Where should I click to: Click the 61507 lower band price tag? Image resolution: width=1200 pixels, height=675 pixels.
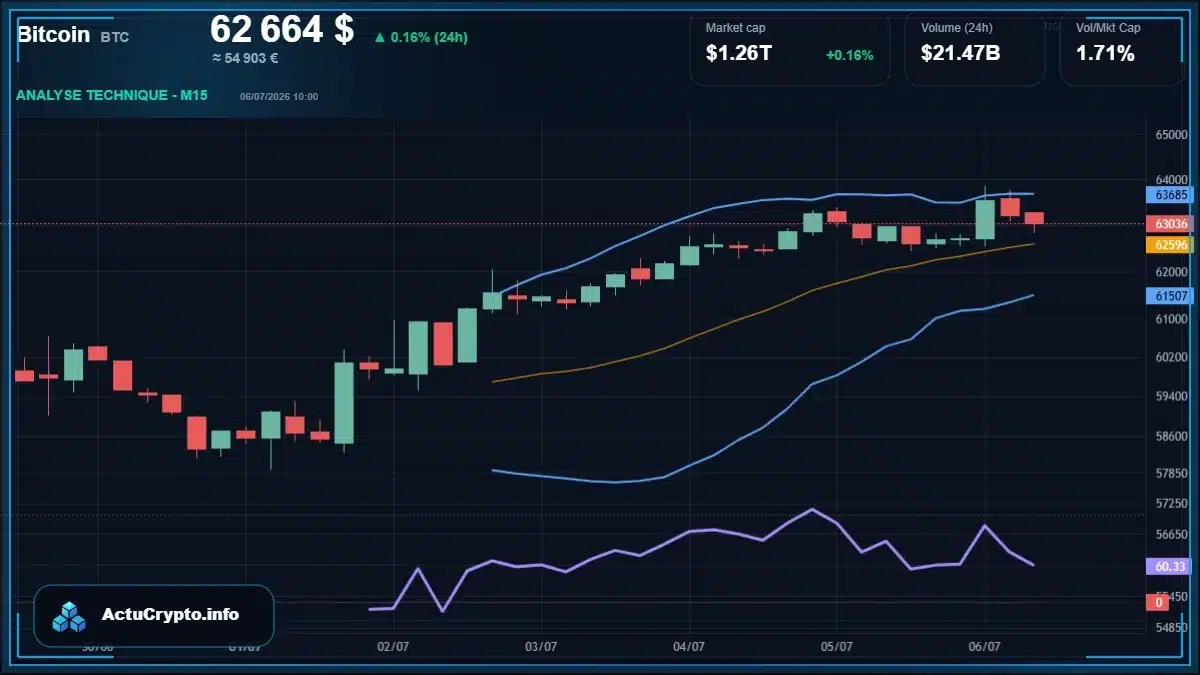(1171, 295)
